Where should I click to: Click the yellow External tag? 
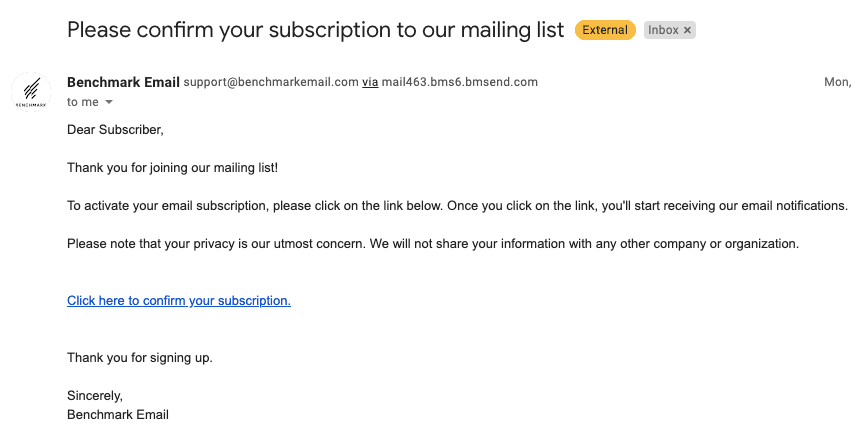tap(605, 30)
